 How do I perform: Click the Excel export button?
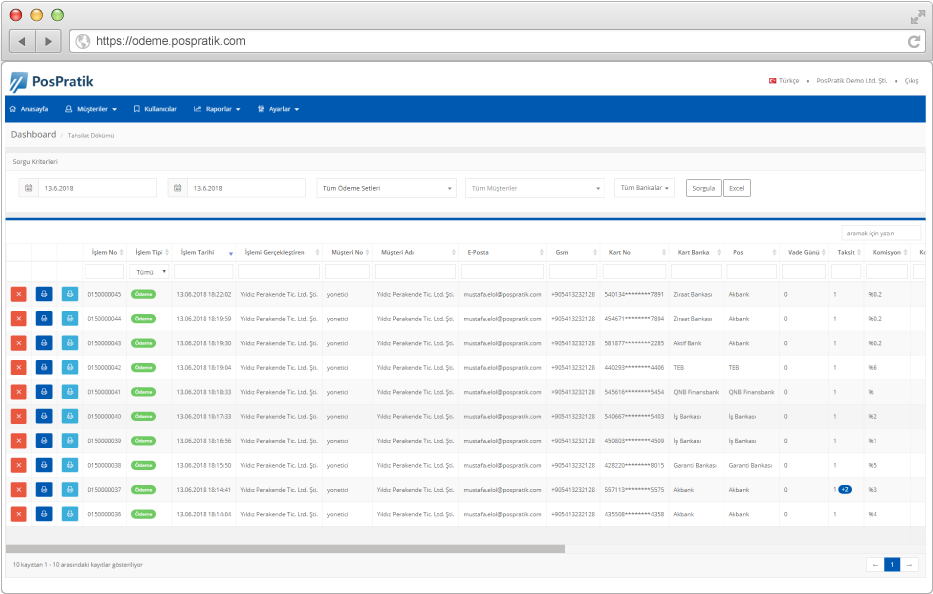737,188
